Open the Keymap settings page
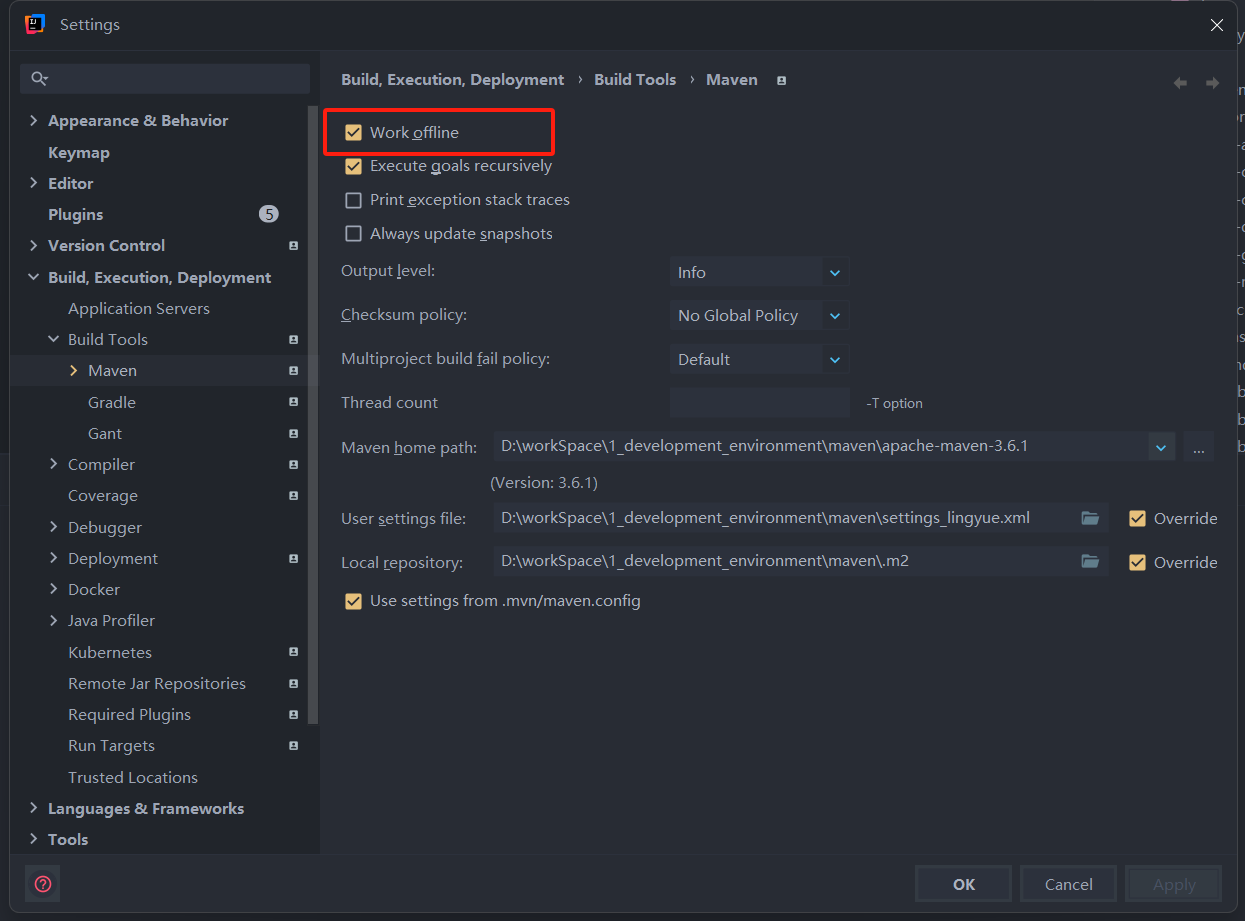This screenshot has width=1245, height=921. click(79, 153)
